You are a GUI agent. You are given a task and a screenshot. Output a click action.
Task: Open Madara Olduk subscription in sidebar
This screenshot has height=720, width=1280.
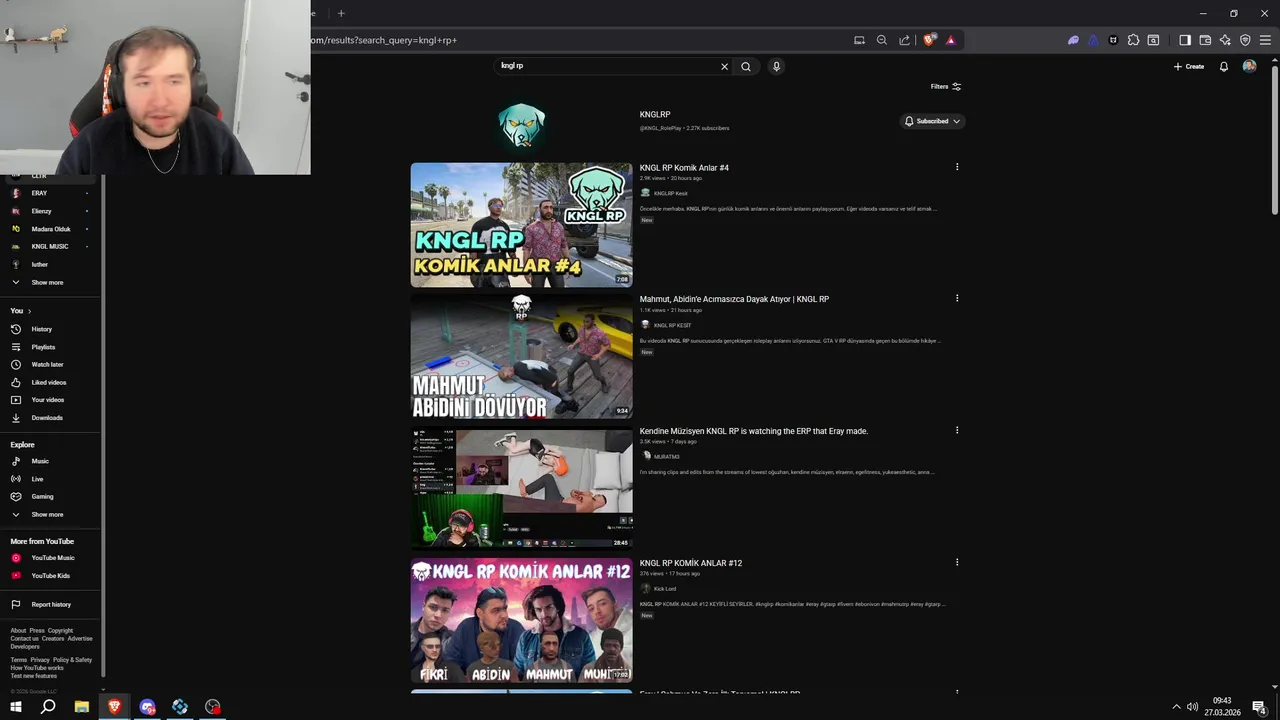point(50,229)
